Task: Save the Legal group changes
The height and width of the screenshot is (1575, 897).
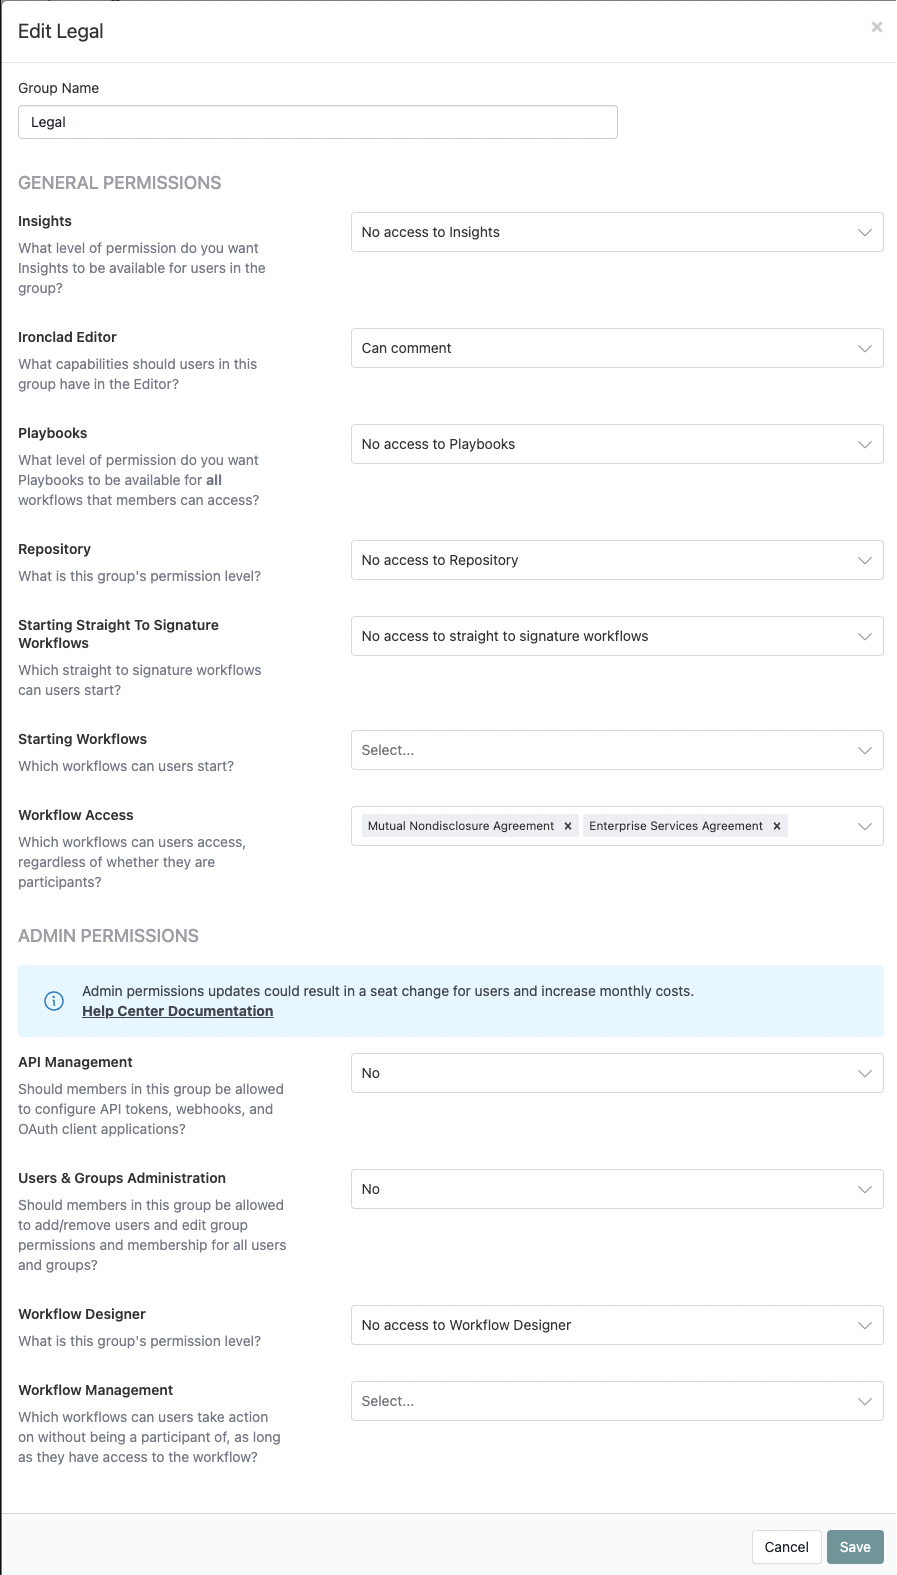Action: (x=855, y=1546)
